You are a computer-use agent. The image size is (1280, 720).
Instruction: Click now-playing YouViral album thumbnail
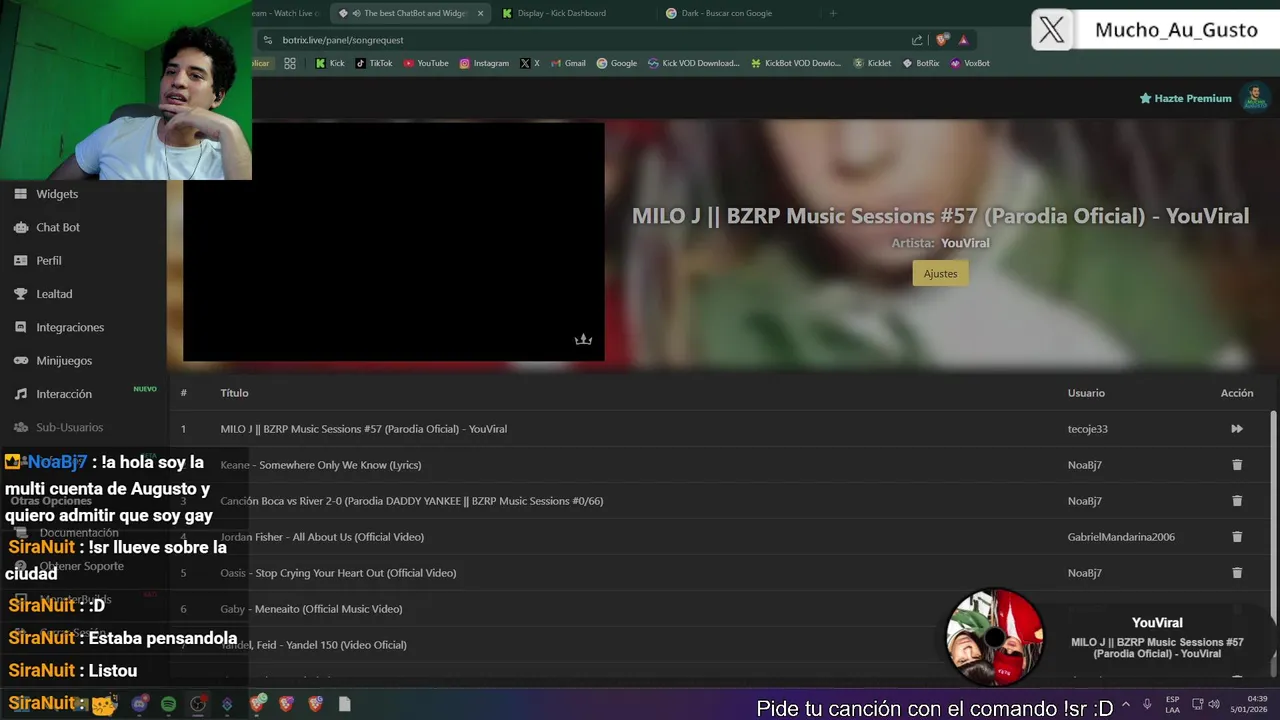[x=995, y=637]
